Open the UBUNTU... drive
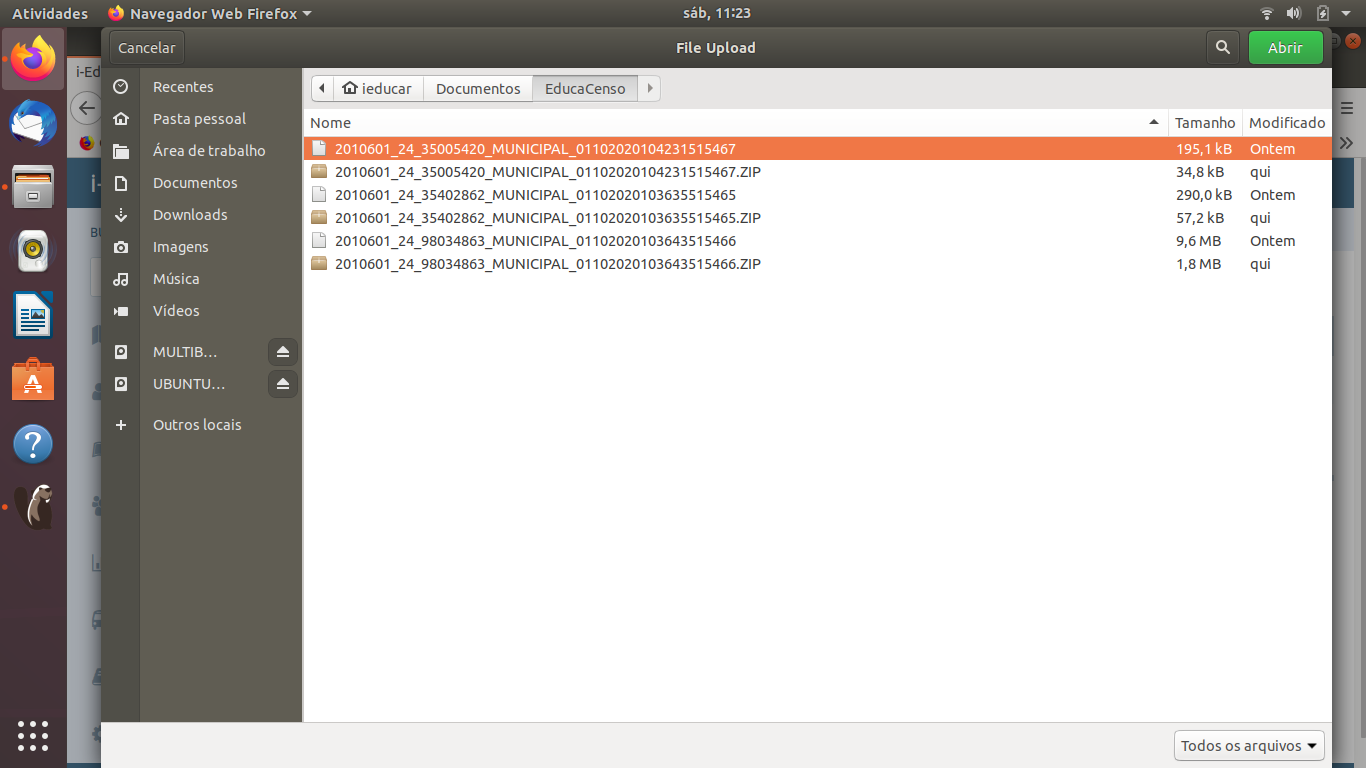Image resolution: width=1366 pixels, height=768 pixels. pos(189,384)
